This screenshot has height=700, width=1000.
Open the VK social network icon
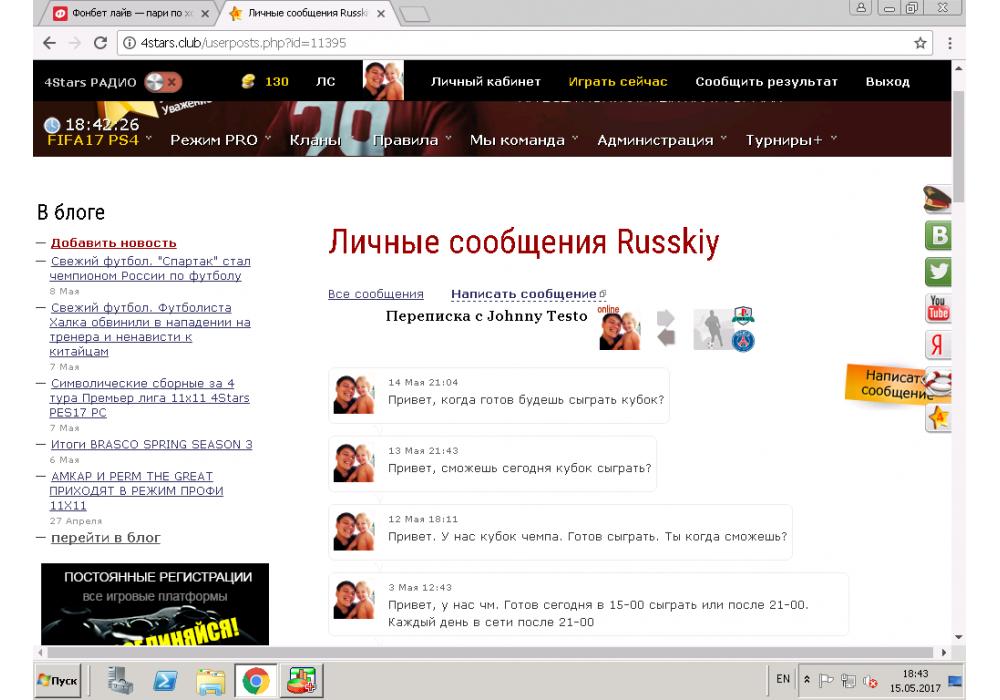coord(940,236)
